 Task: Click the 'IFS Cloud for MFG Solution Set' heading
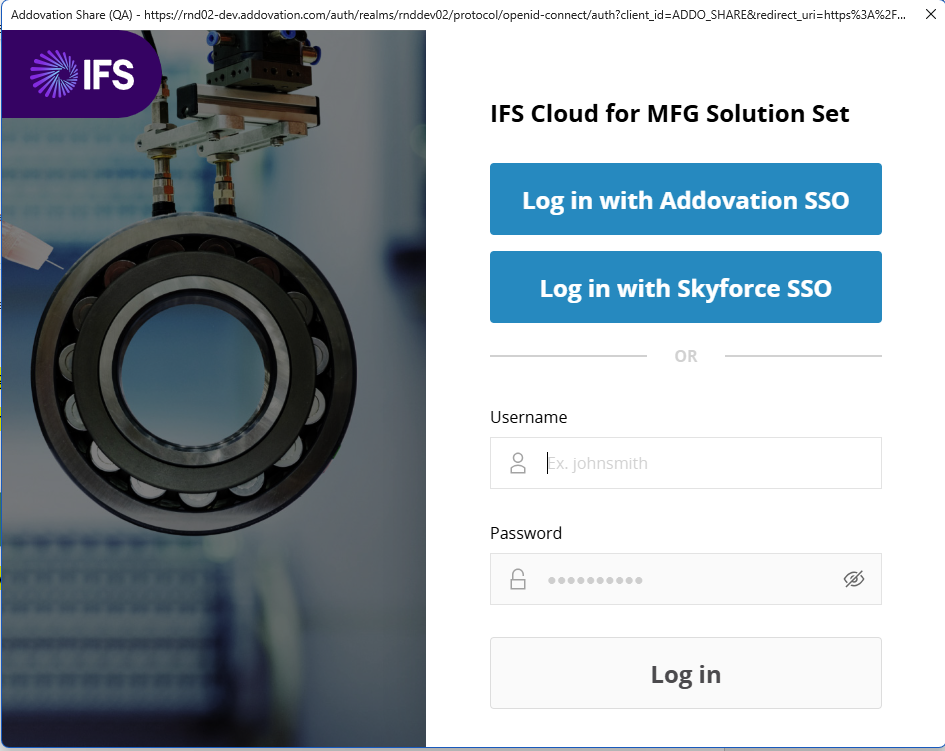tap(669, 114)
